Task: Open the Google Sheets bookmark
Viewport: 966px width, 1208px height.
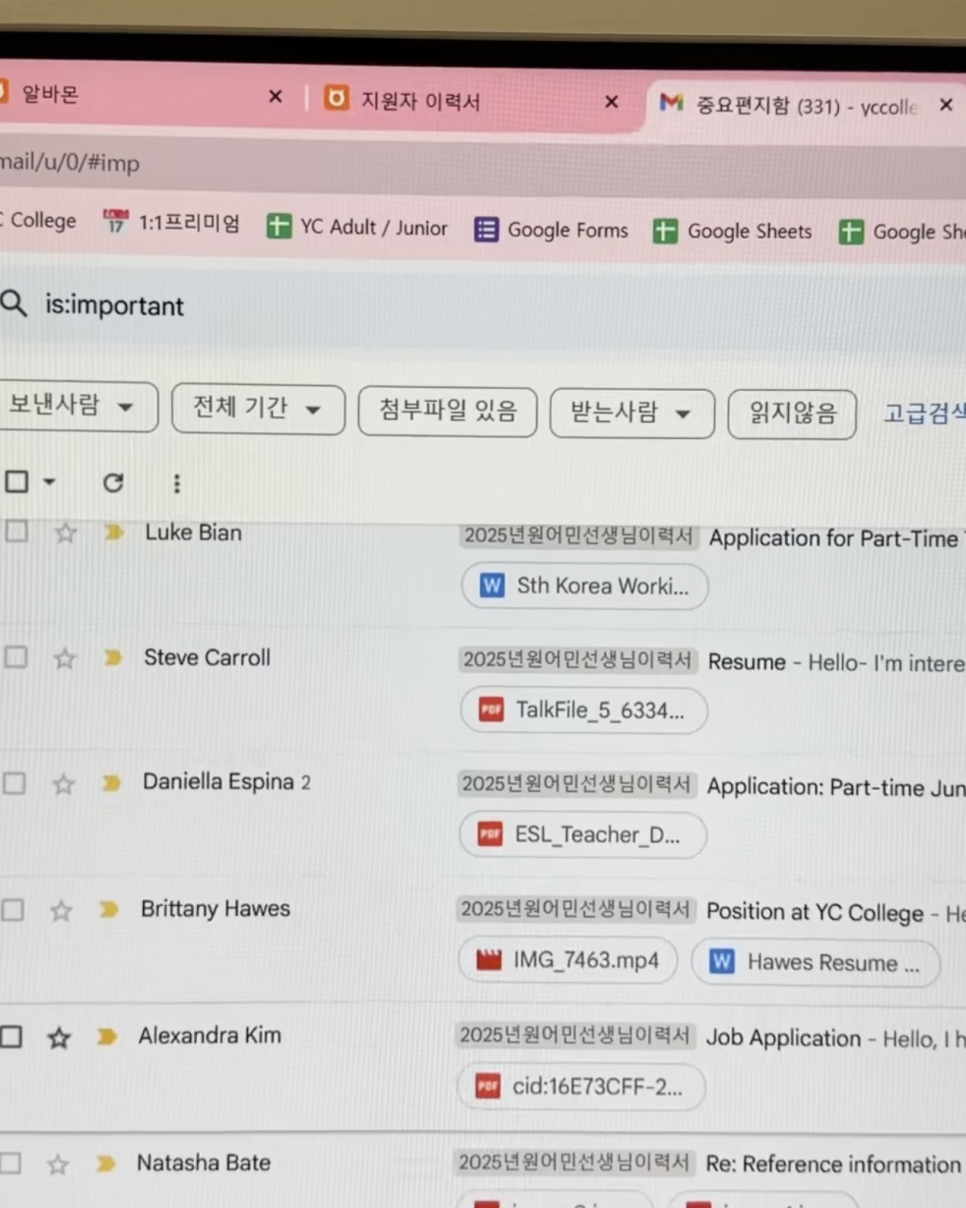Action: pos(733,231)
